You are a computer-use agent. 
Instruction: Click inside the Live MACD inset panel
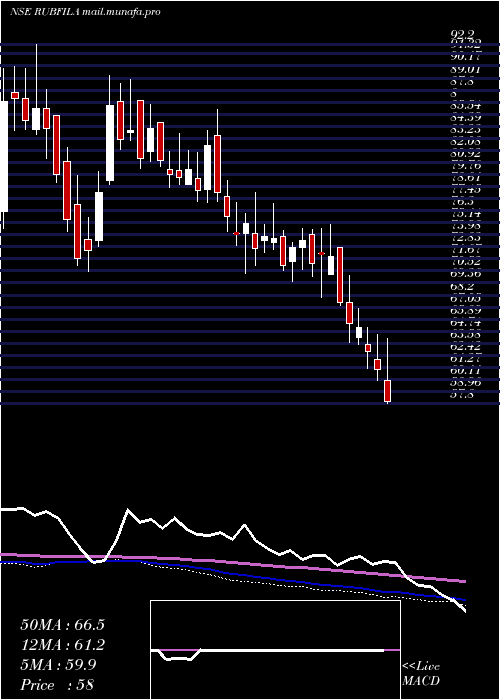[x=275, y=650]
